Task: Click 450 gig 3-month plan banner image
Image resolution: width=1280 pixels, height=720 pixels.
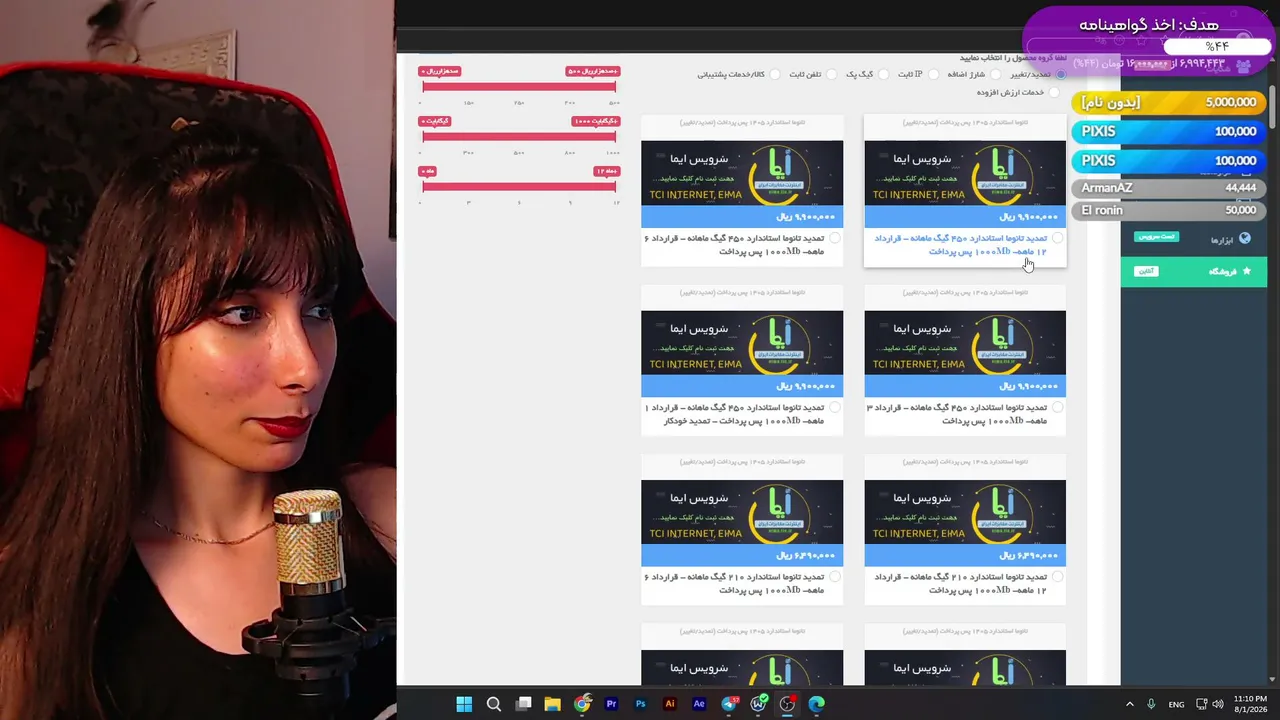Action: tap(965, 343)
